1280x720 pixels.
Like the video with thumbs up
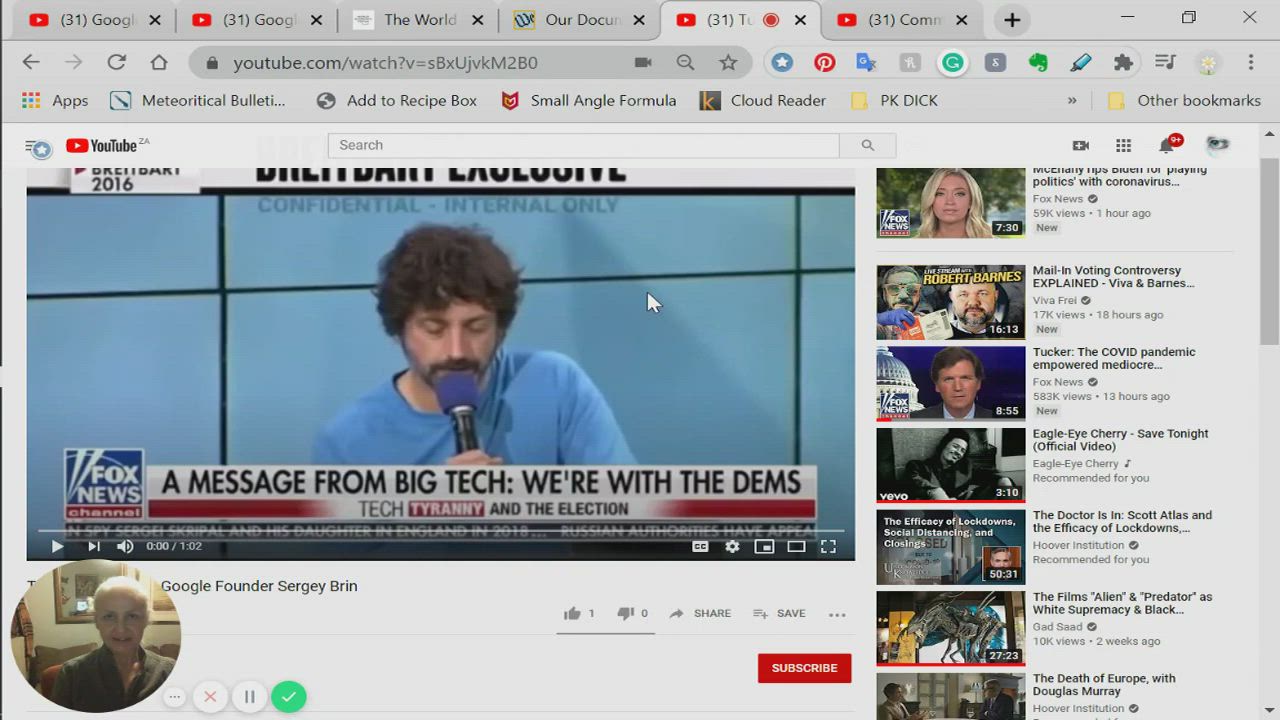572,613
